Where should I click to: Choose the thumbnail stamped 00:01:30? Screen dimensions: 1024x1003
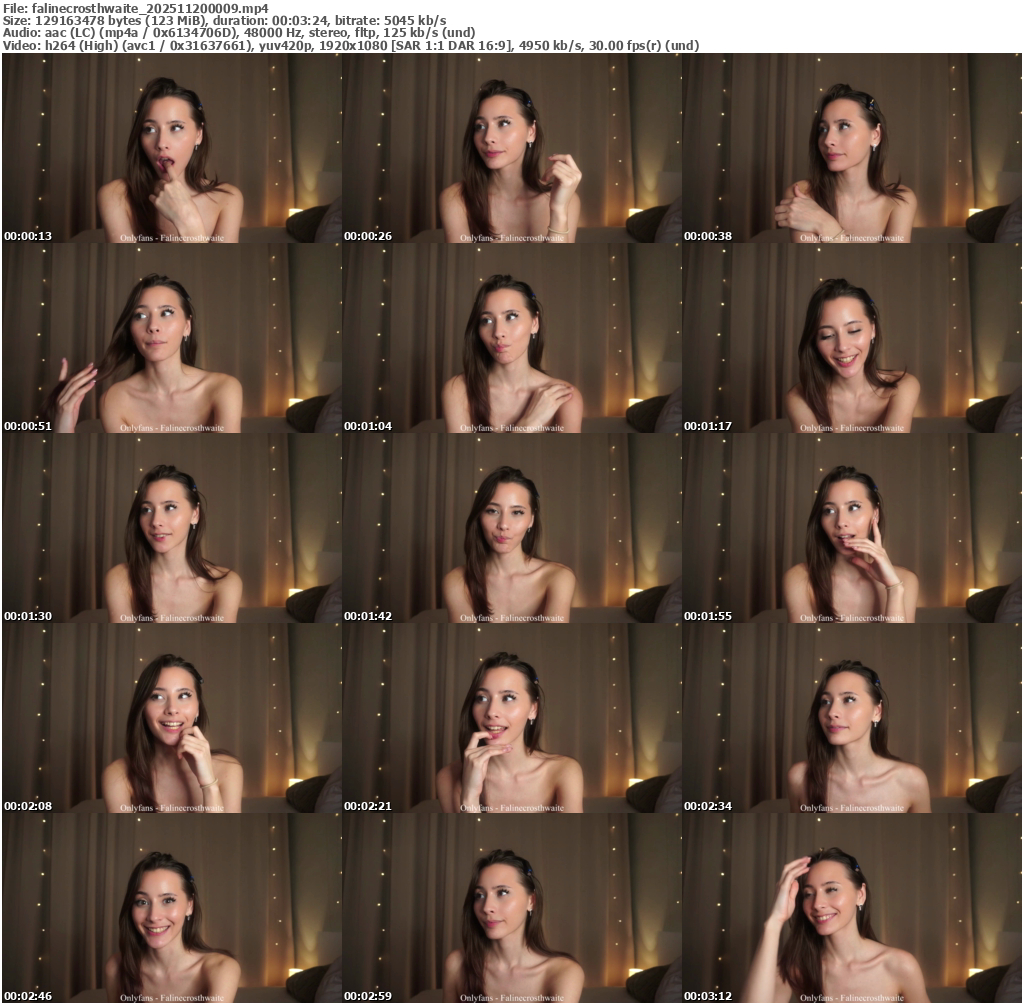coord(172,528)
